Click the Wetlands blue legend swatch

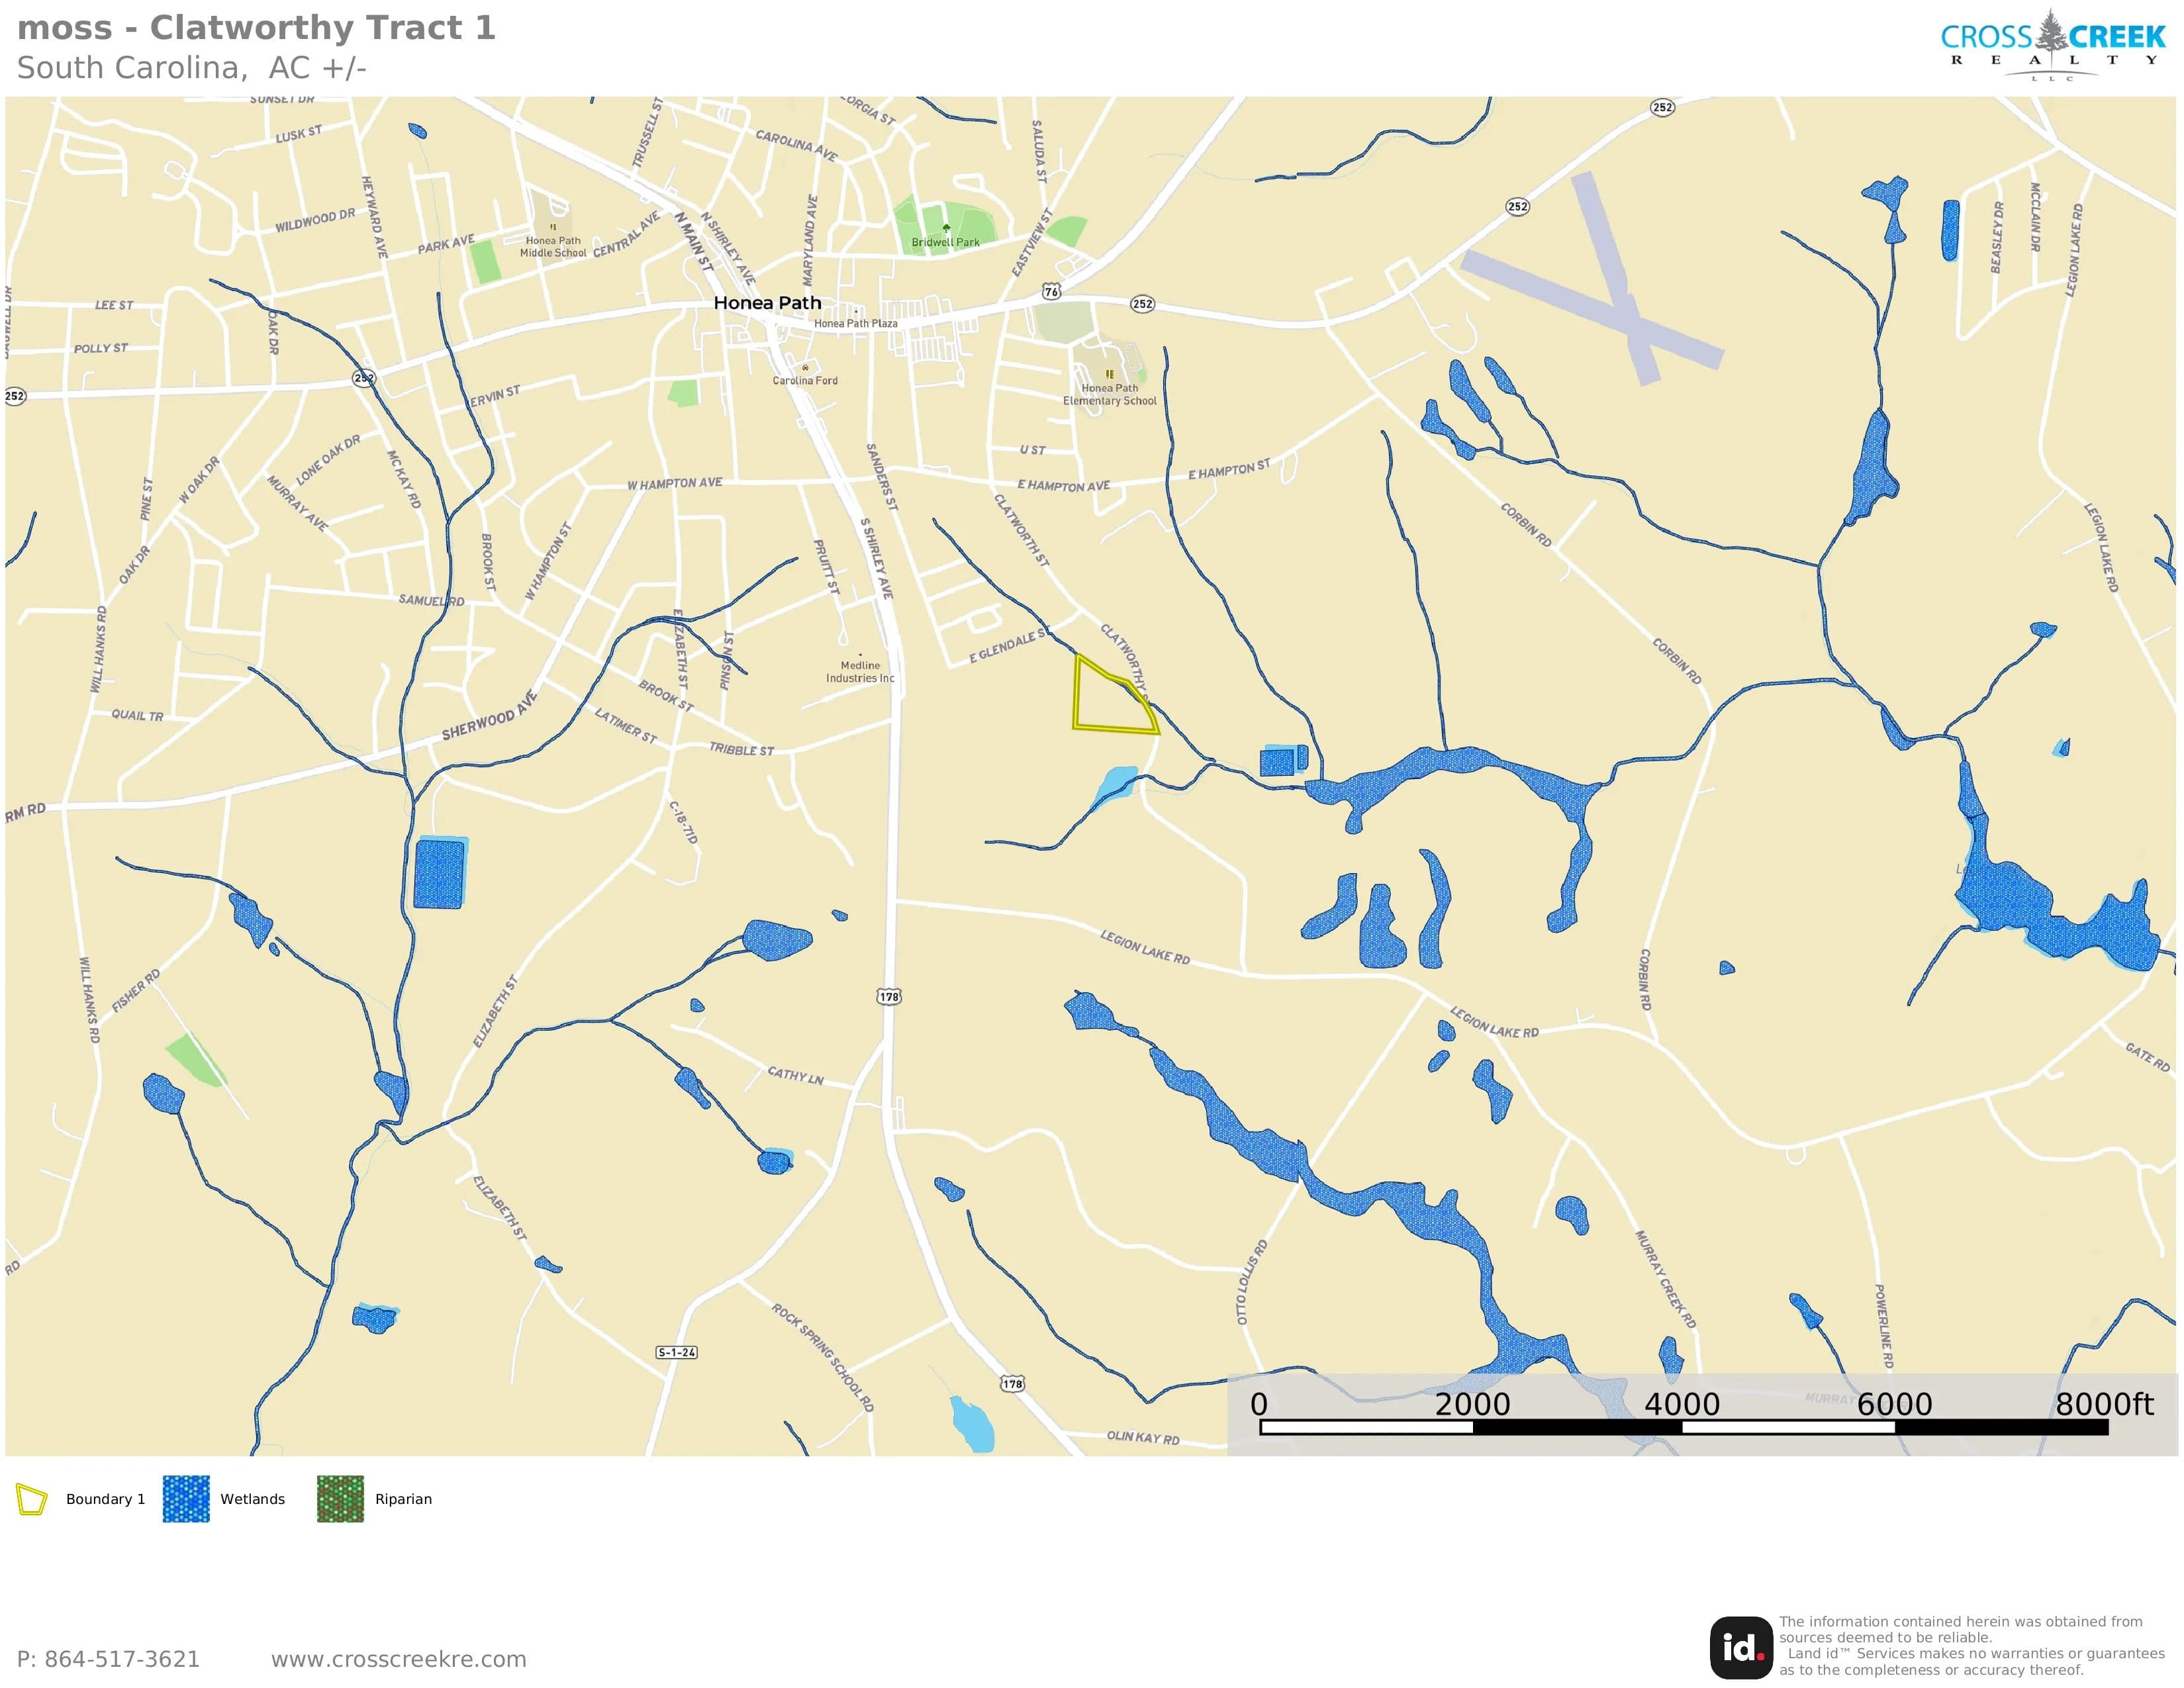[x=186, y=1499]
